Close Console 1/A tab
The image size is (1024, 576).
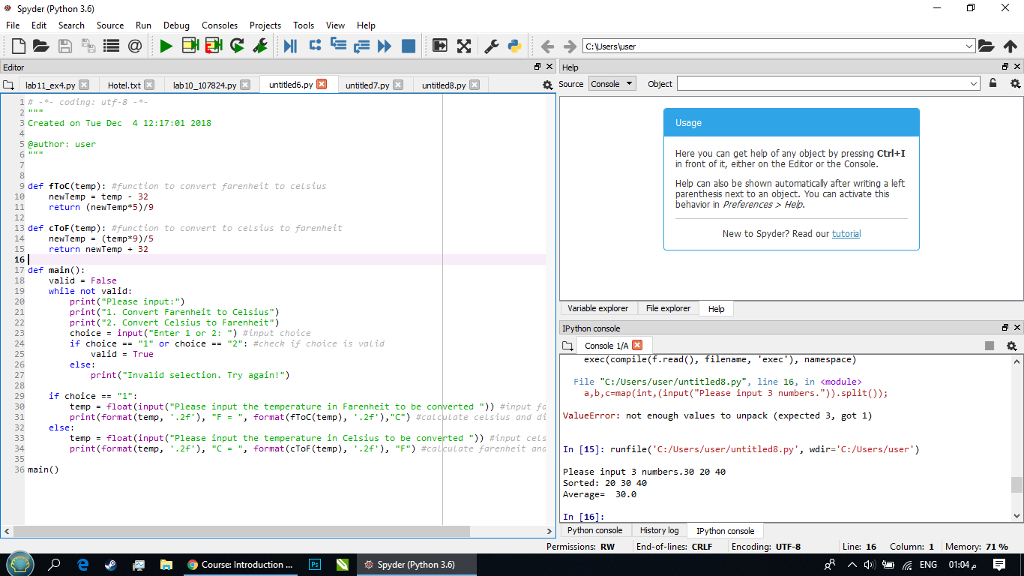(637, 345)
